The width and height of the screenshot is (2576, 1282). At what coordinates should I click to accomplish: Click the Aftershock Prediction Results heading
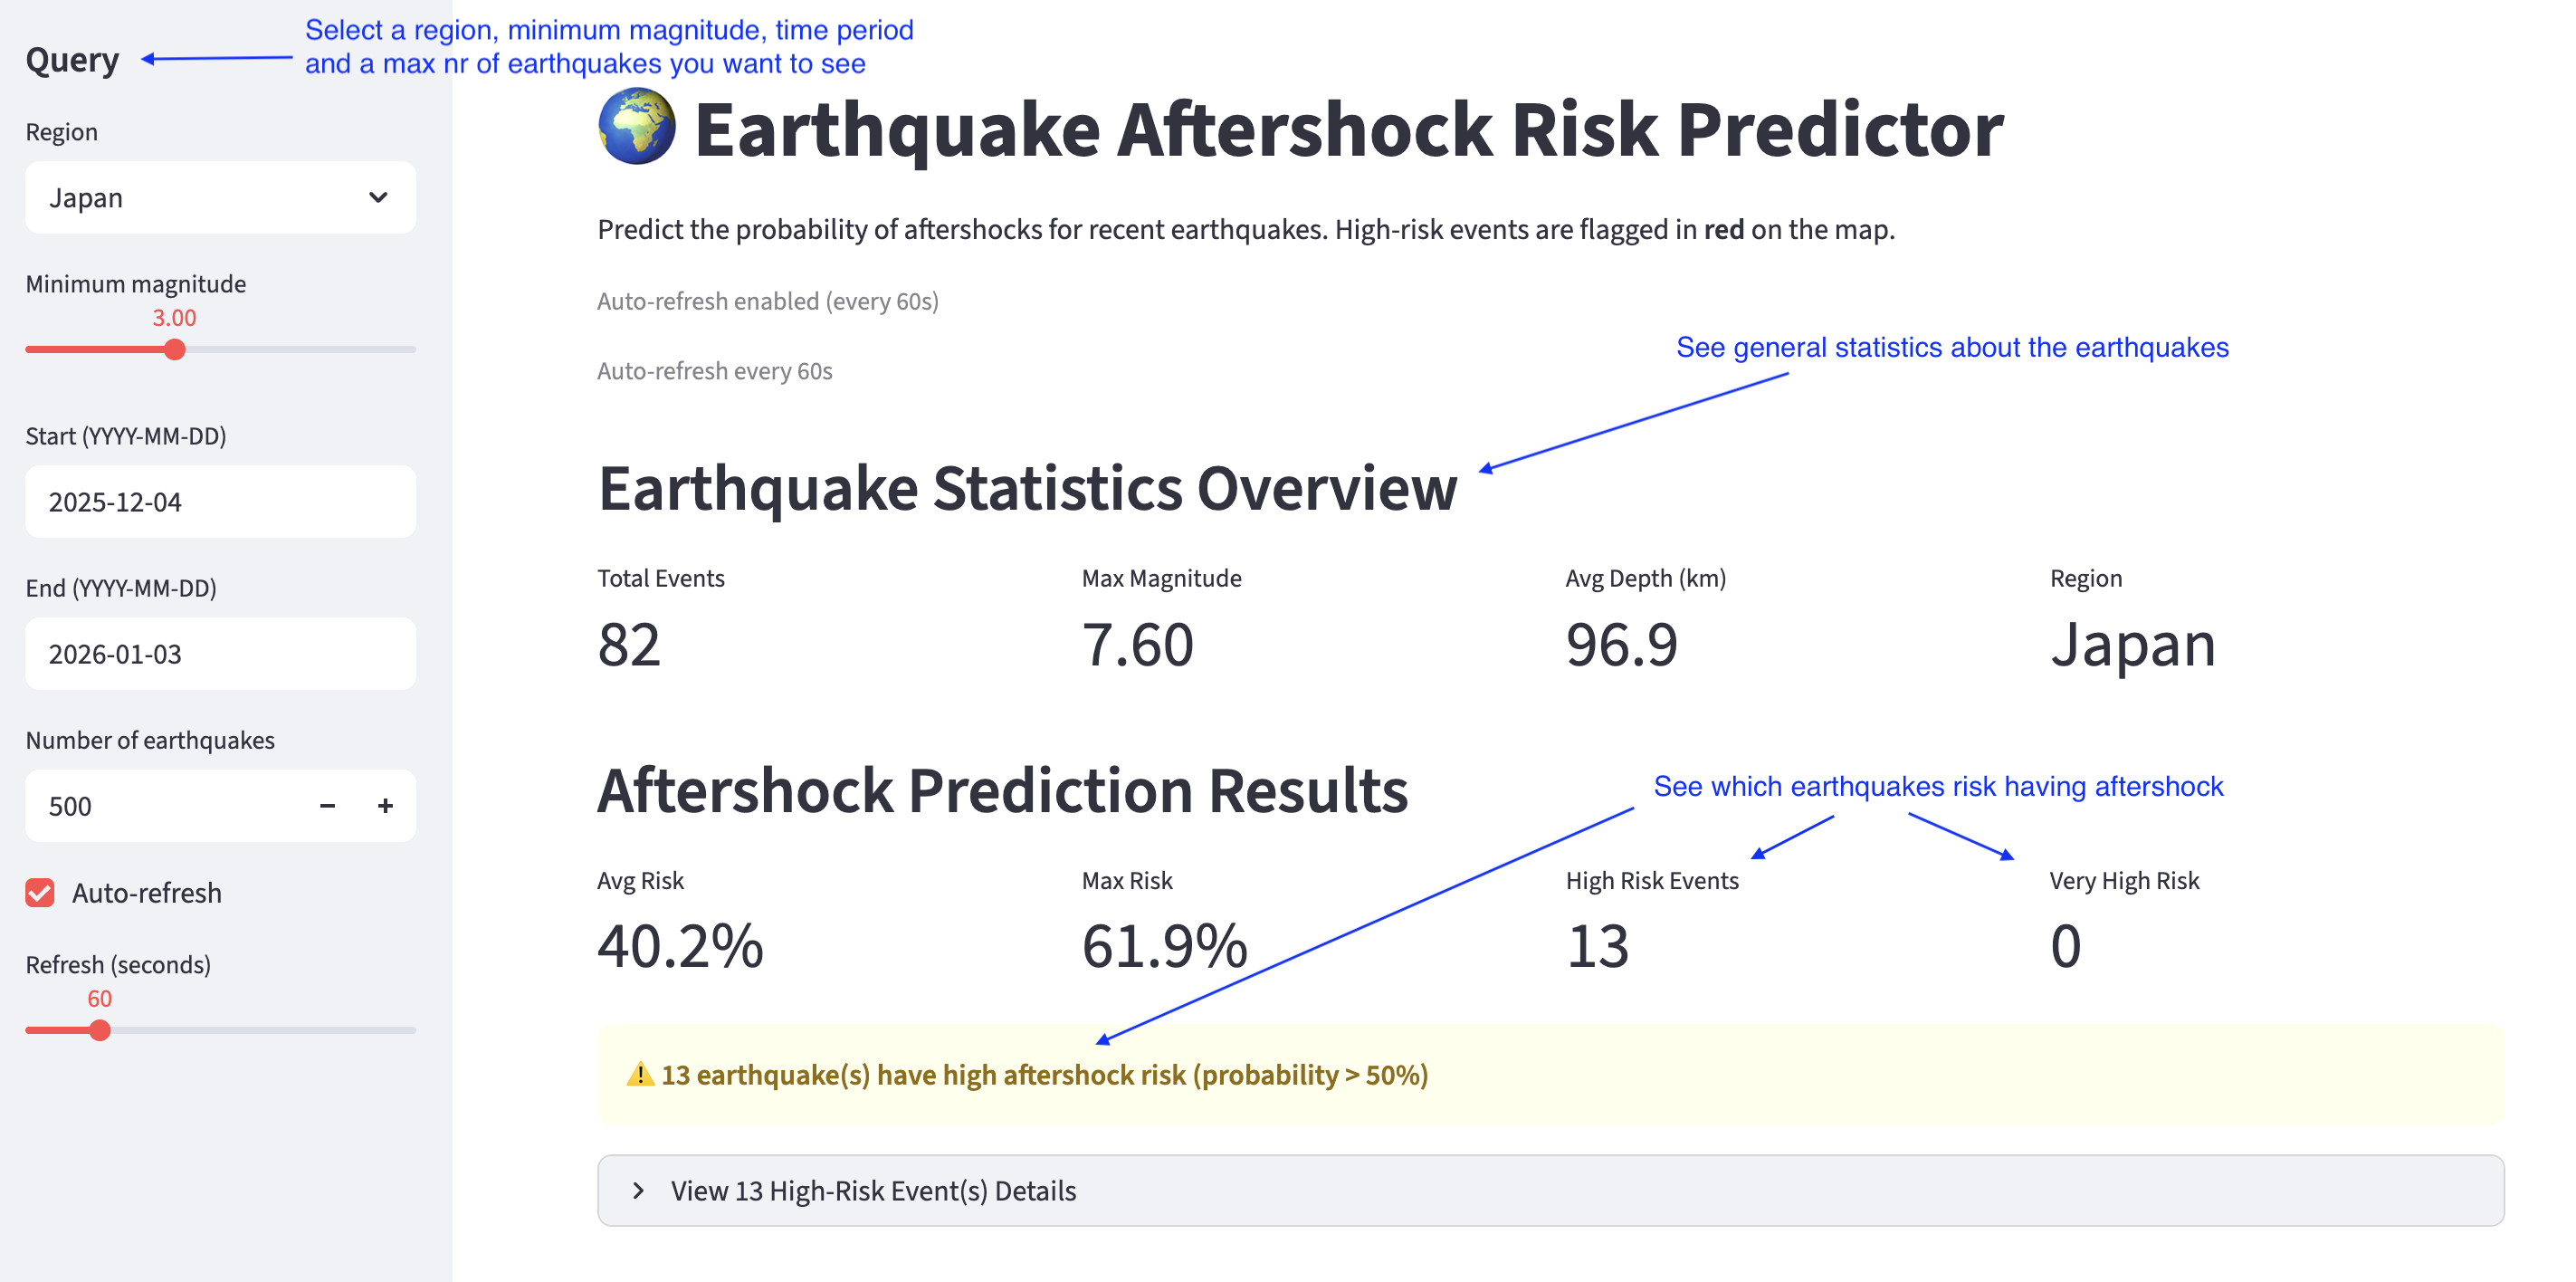(x=1001, y=791)
